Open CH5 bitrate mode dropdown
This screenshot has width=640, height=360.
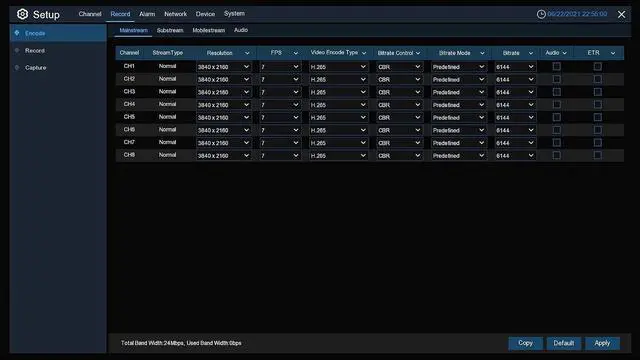coord(459,118)
